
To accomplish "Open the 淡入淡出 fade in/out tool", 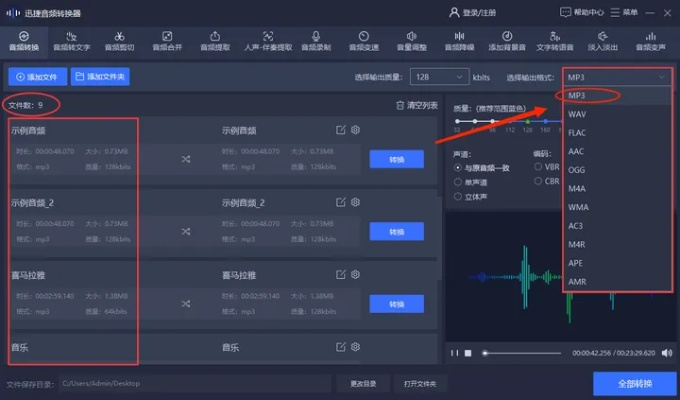I will (602, 42).
